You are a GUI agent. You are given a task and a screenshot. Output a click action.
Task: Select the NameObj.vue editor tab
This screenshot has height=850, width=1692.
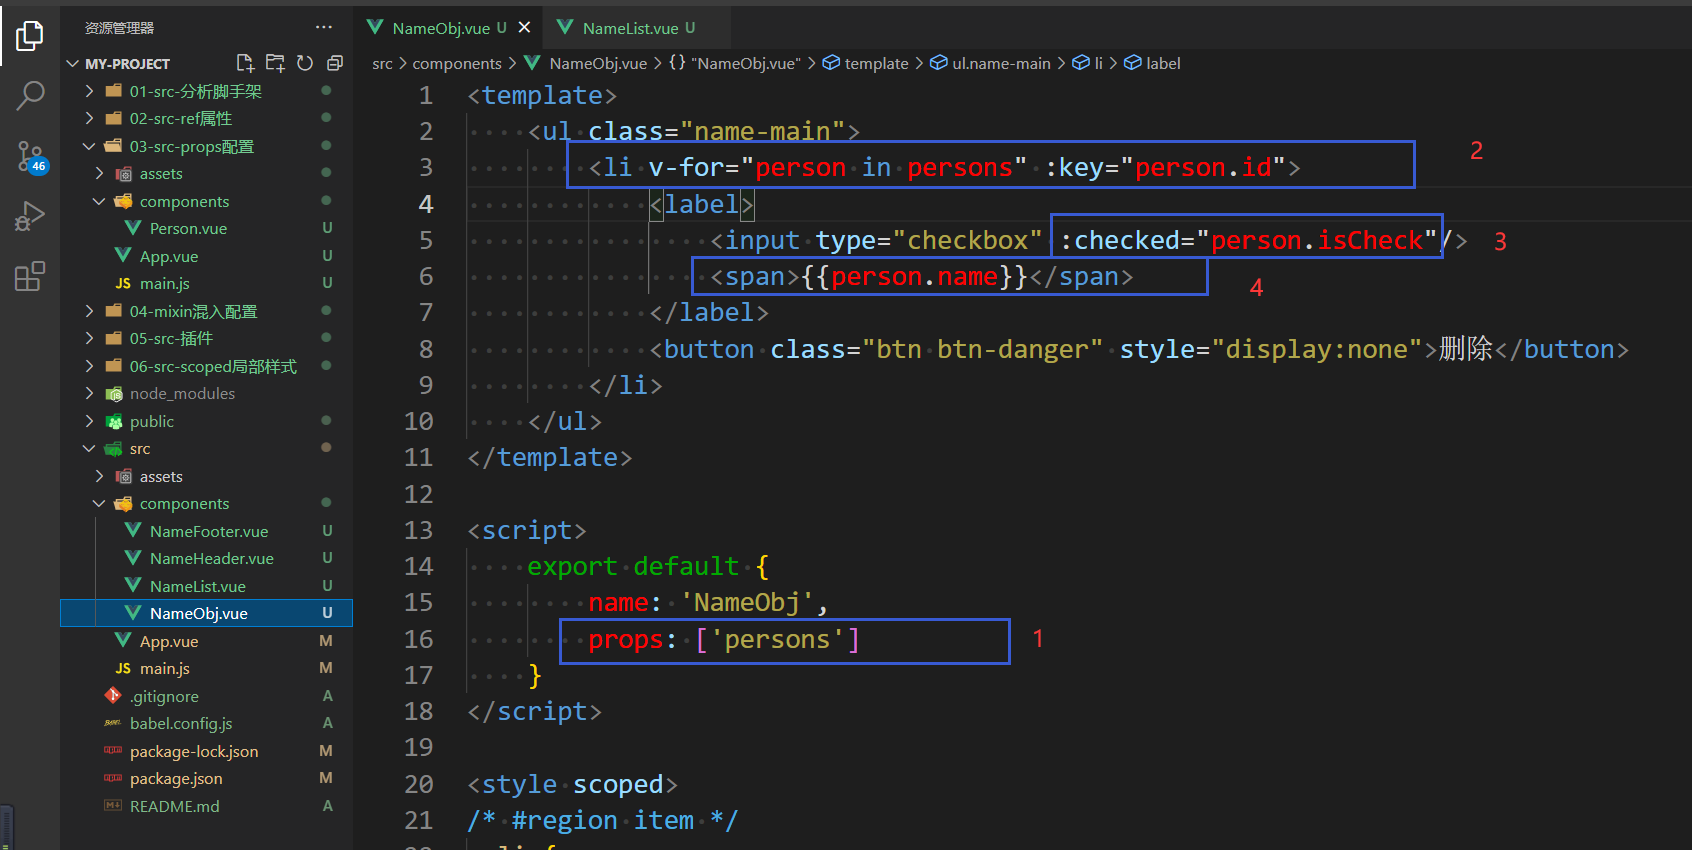448,28
